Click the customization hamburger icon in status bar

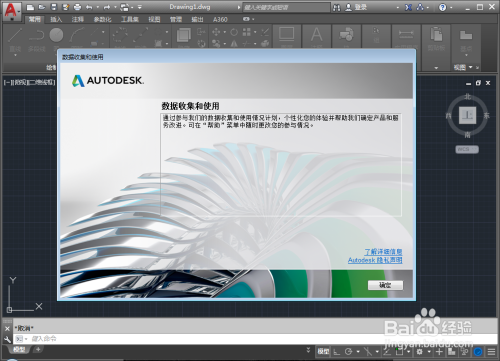pos(491,351)
